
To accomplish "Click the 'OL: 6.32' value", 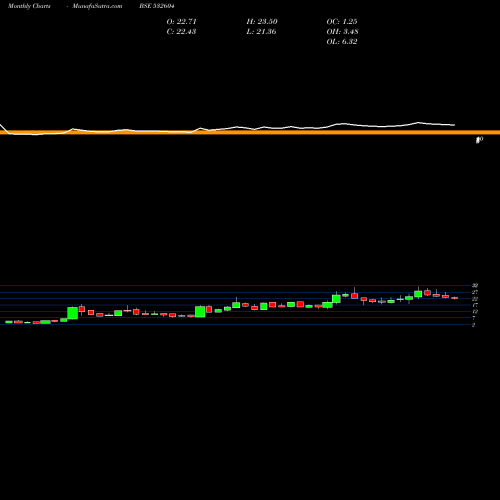I will [342, 41].
